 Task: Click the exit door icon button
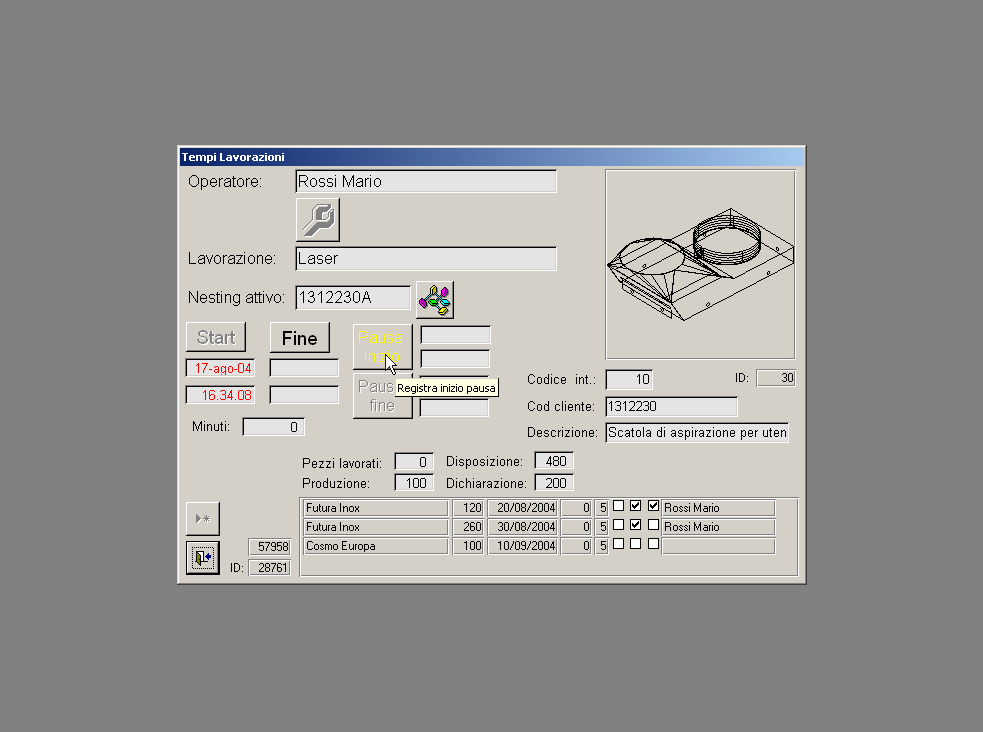202,557
